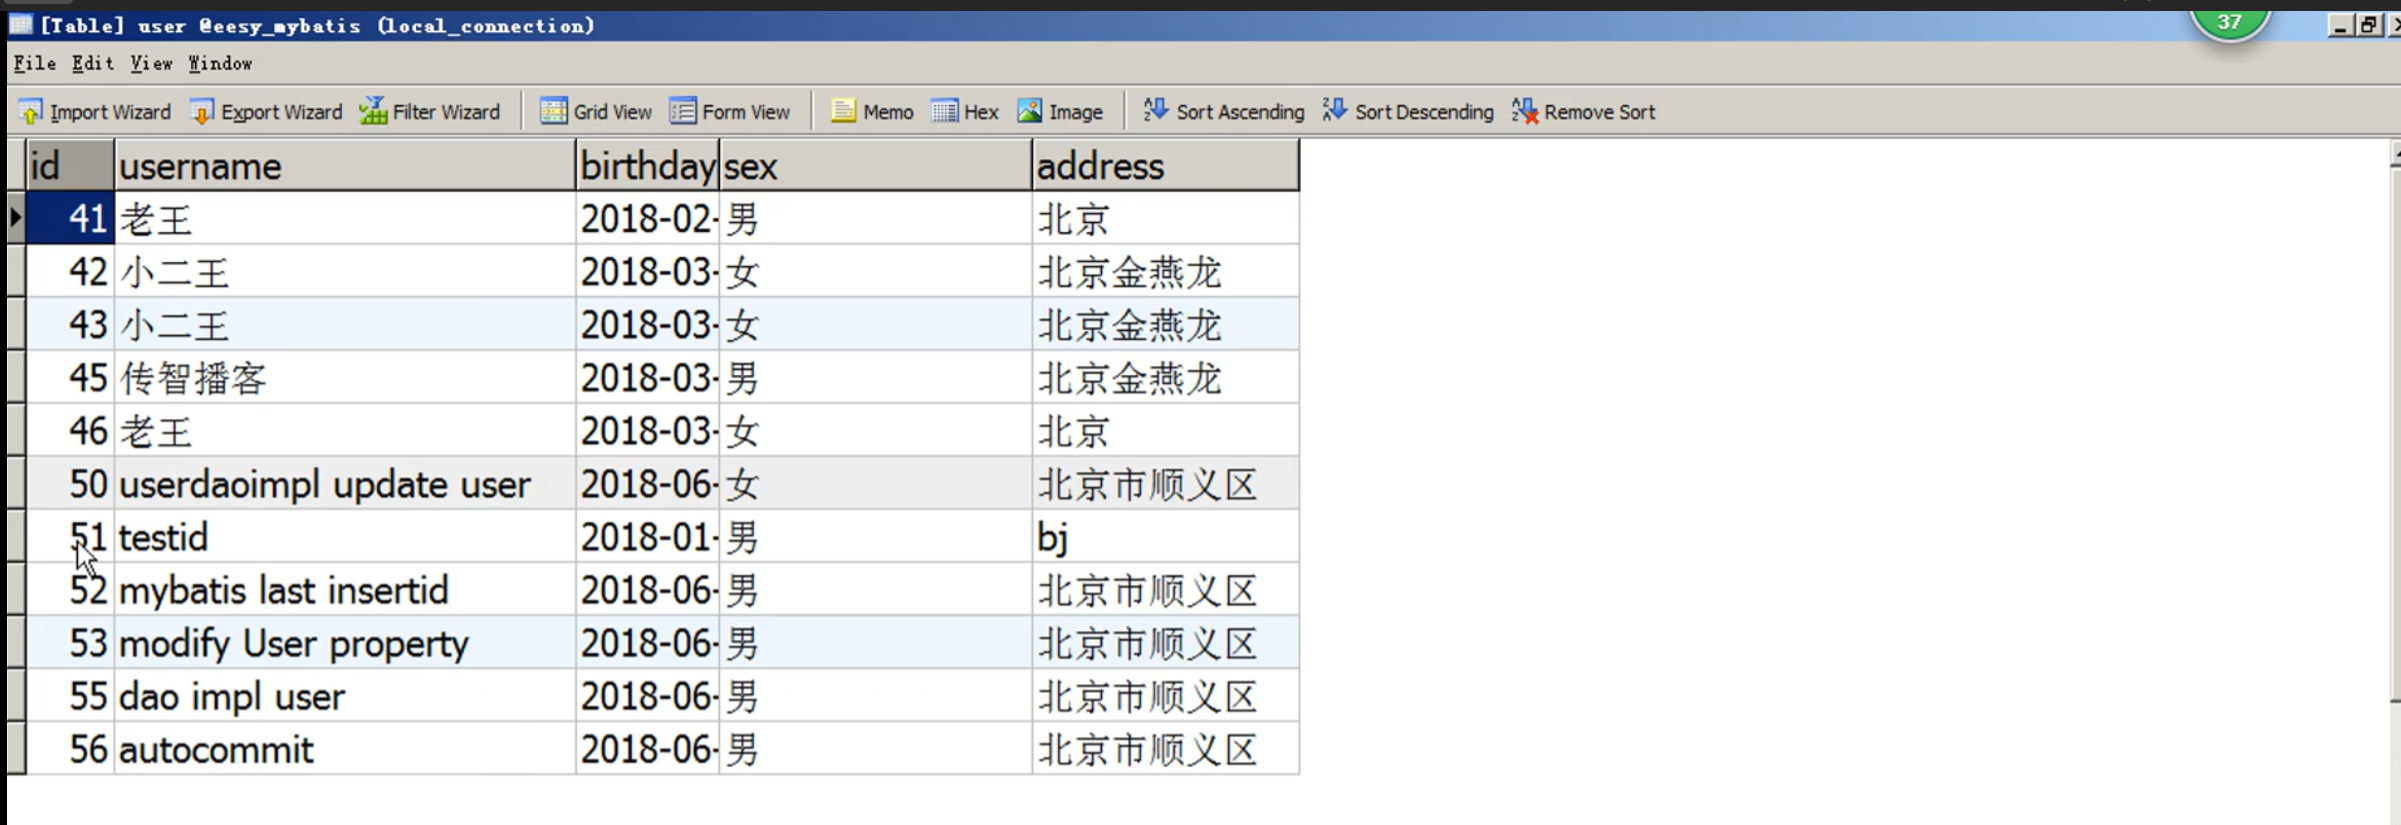Select the id cell 56
This screenshot has width=2401, height=825.
tap(70, 749)
